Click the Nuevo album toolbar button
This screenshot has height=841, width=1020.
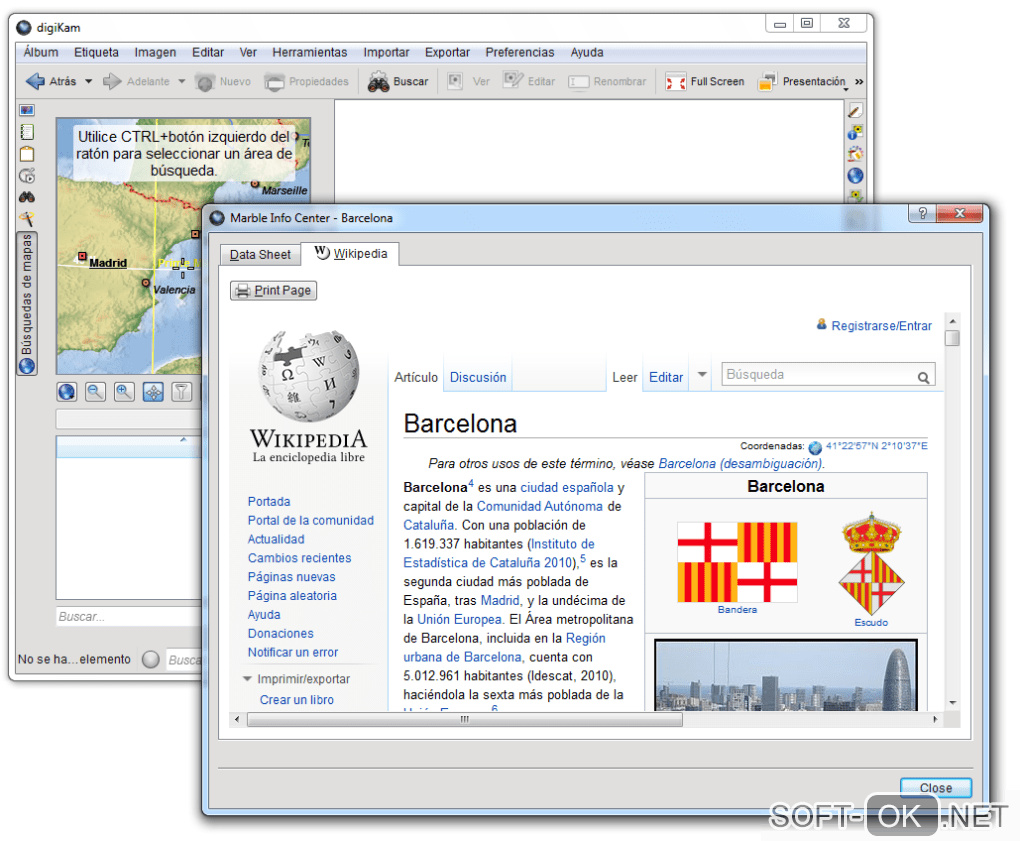tap(223, 81)
